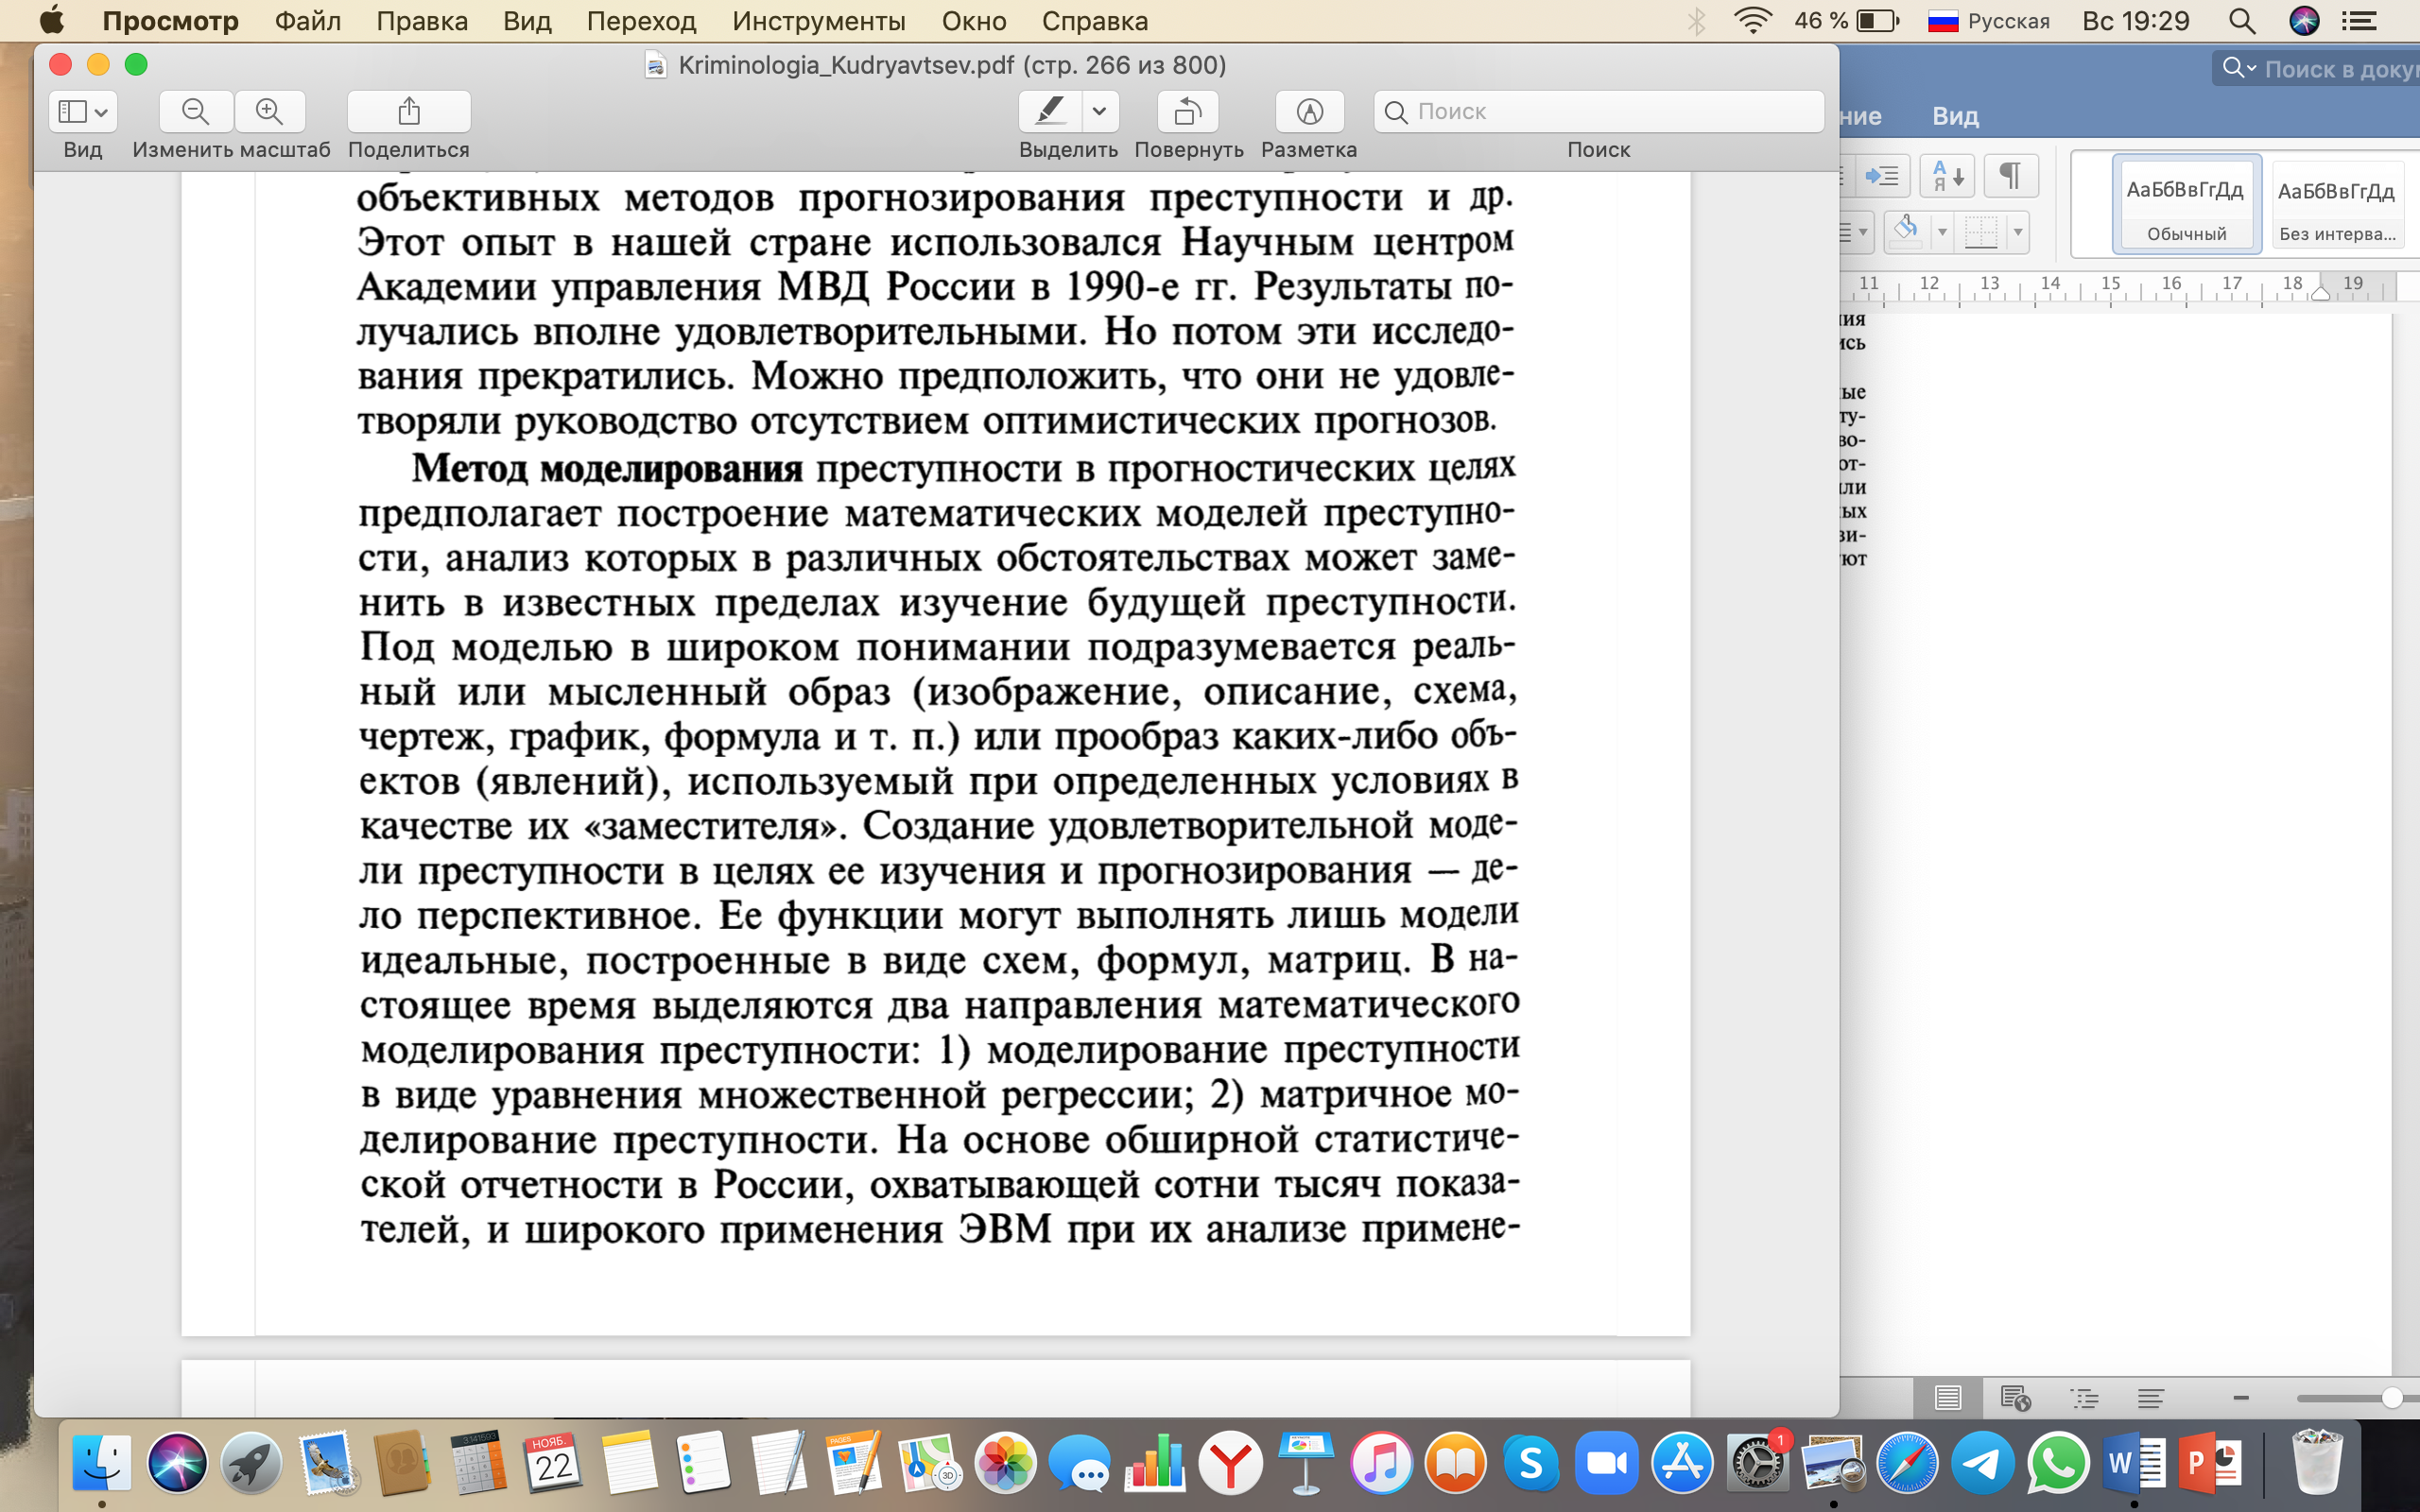Open Calculator from the Dock
The height and width of the screenshot is (1512, 2420).
click(478, 1462)
